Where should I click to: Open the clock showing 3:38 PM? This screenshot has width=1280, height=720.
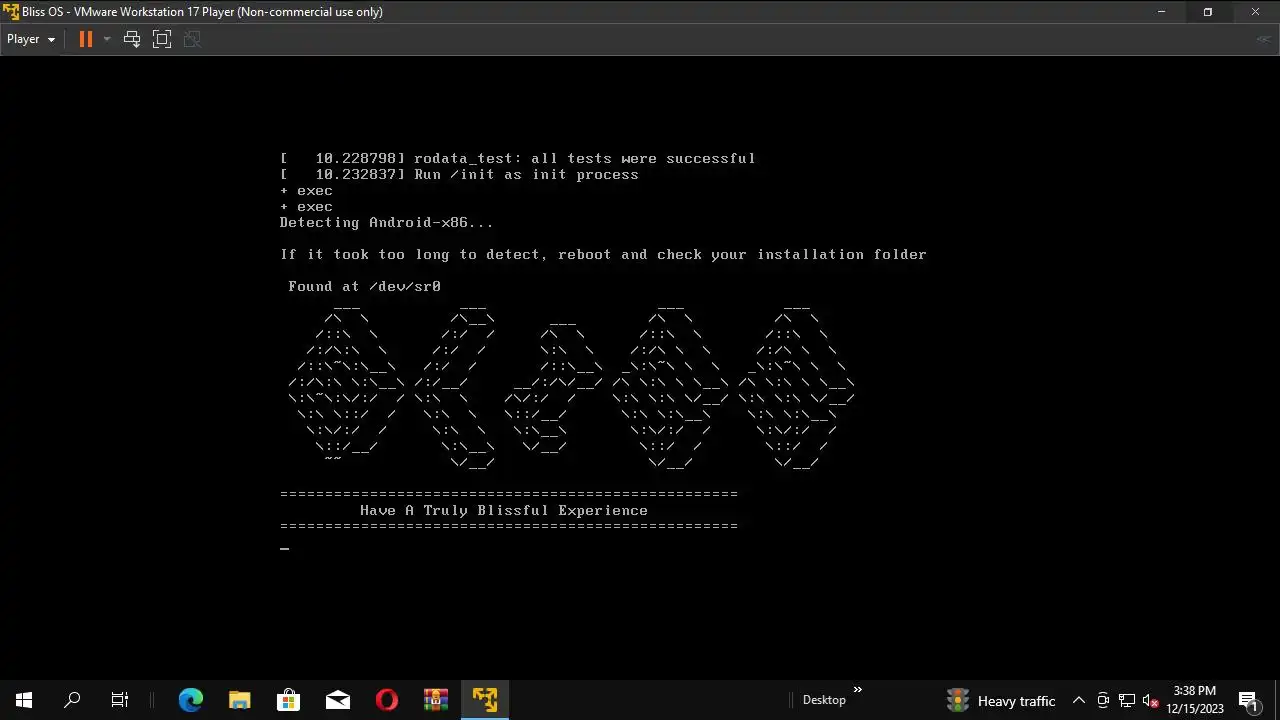tap(1195, 700)
